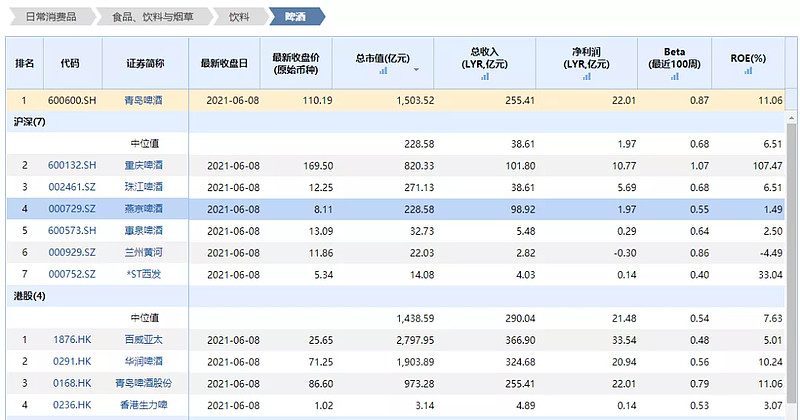Click 香港生力啤 security name

(x=144, y=405)
